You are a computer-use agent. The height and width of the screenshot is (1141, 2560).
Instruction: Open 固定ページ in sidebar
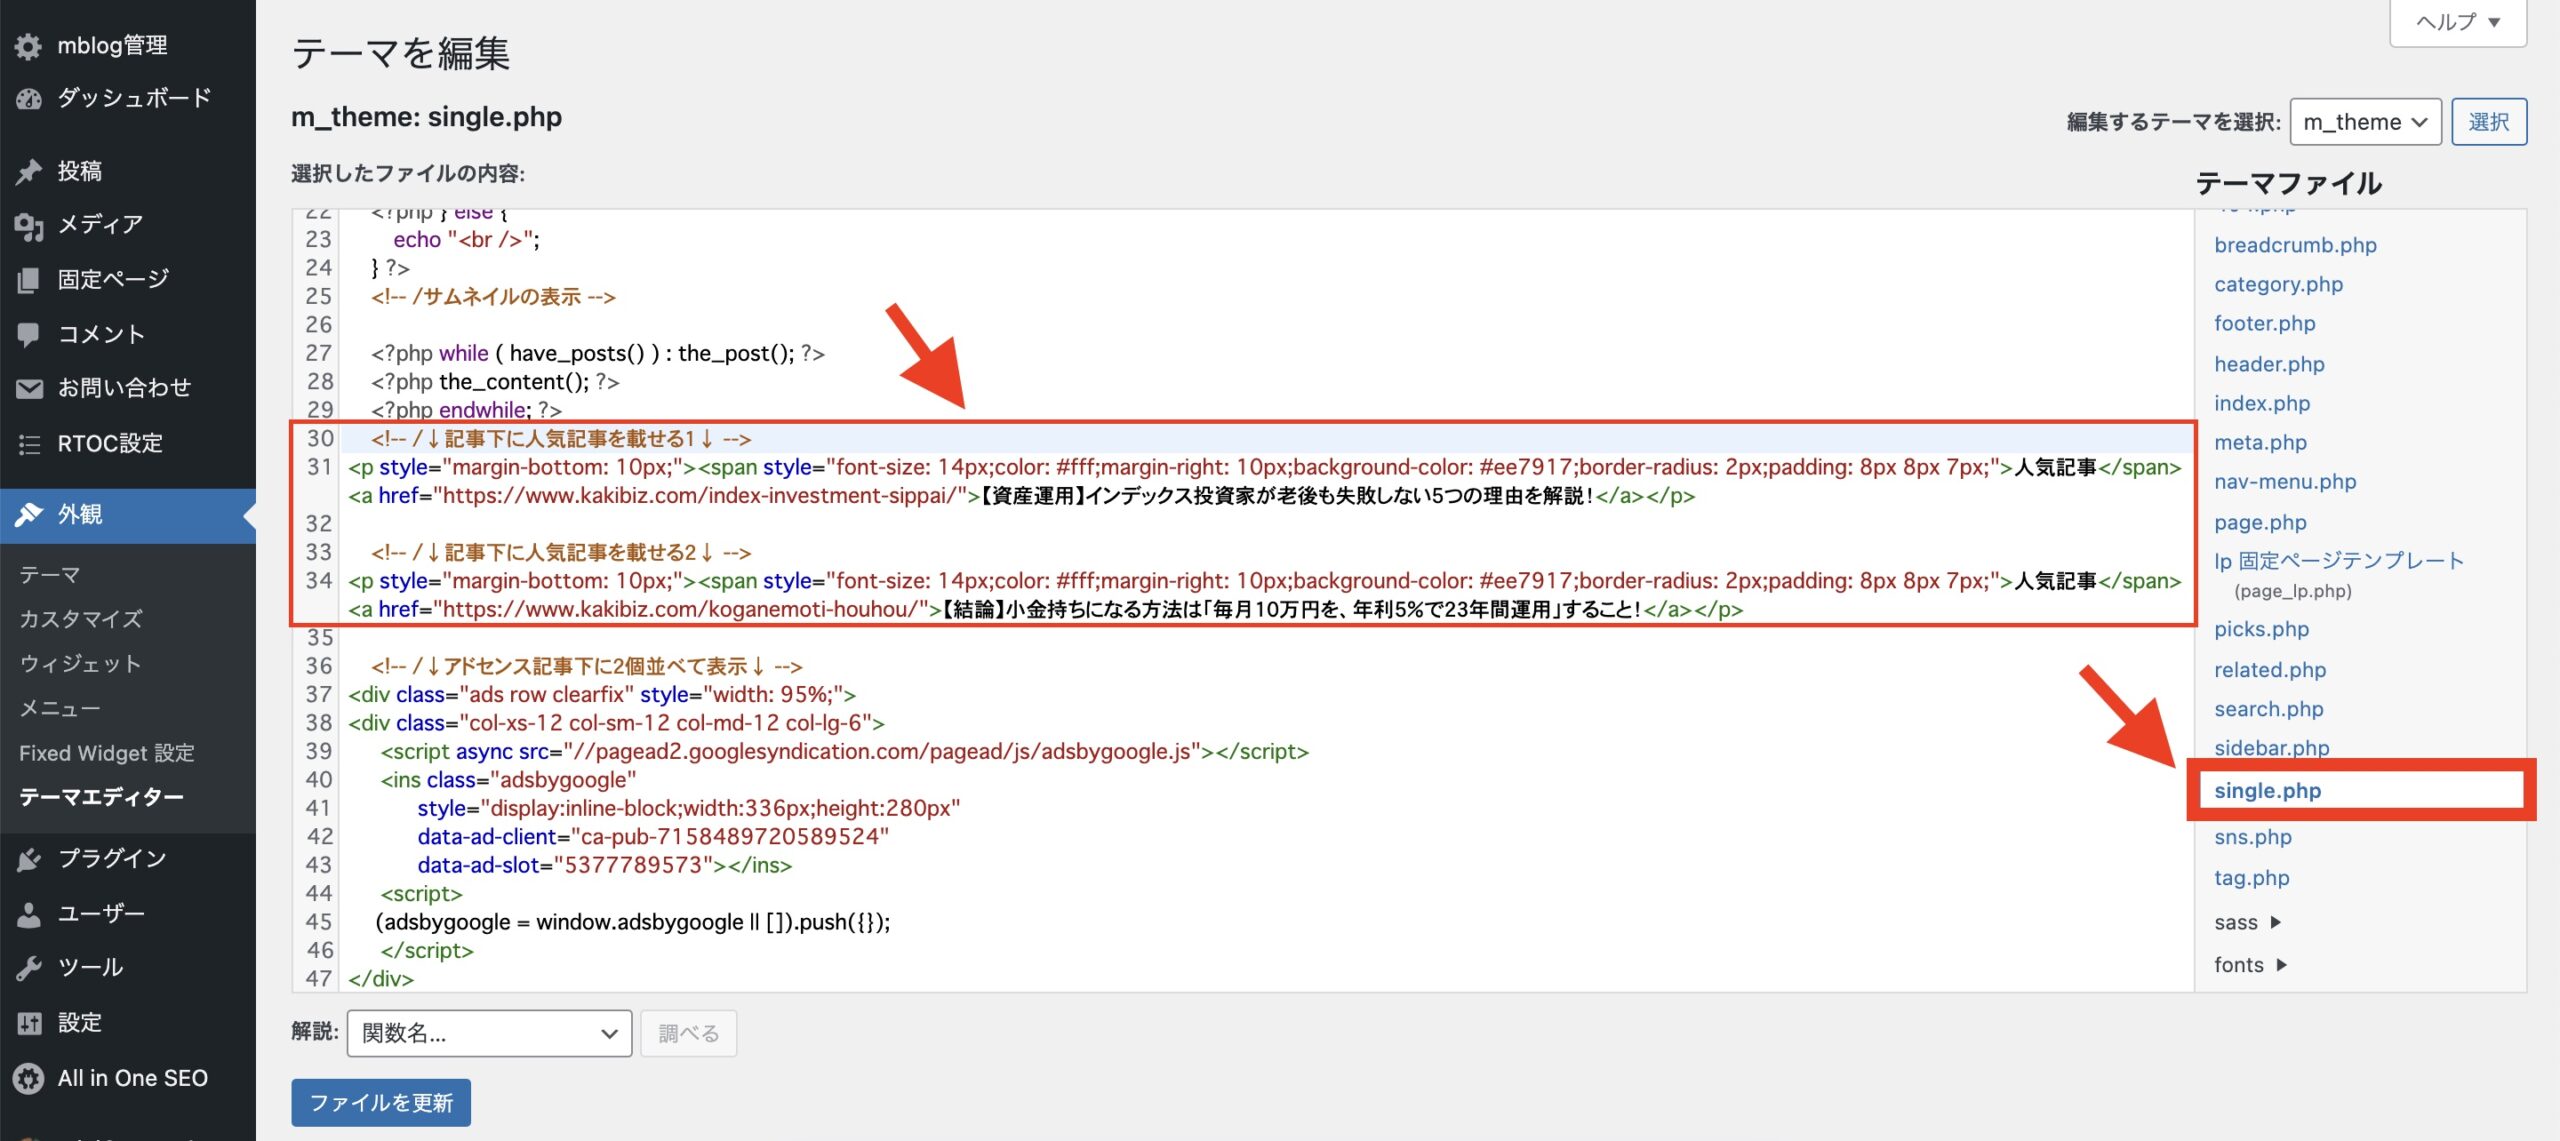[x=113, y=279]
